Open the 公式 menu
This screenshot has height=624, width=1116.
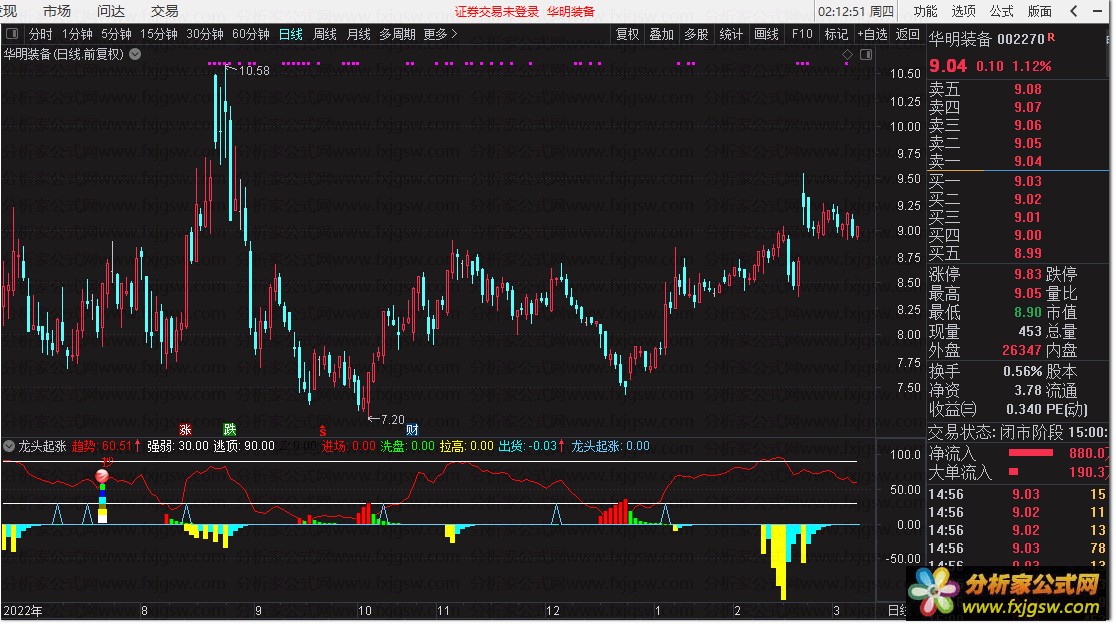(x=1001, y=11)
